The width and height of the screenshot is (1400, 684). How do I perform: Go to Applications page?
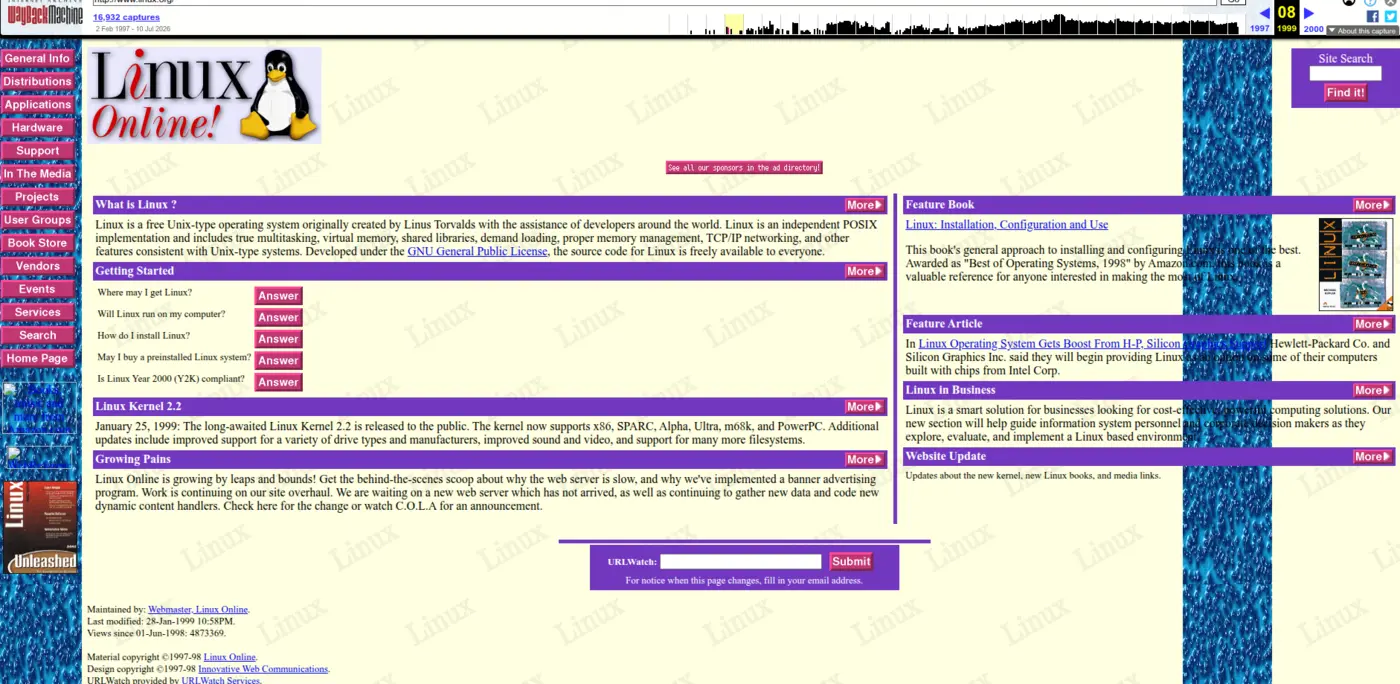(x=37, y=104)
